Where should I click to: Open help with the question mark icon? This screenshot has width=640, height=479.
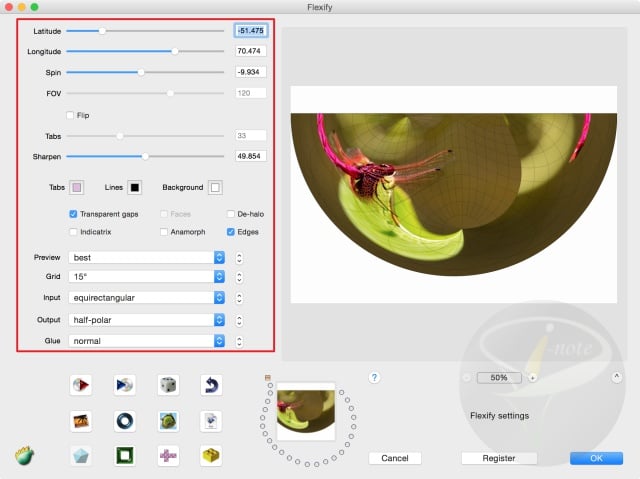(374, 377)
